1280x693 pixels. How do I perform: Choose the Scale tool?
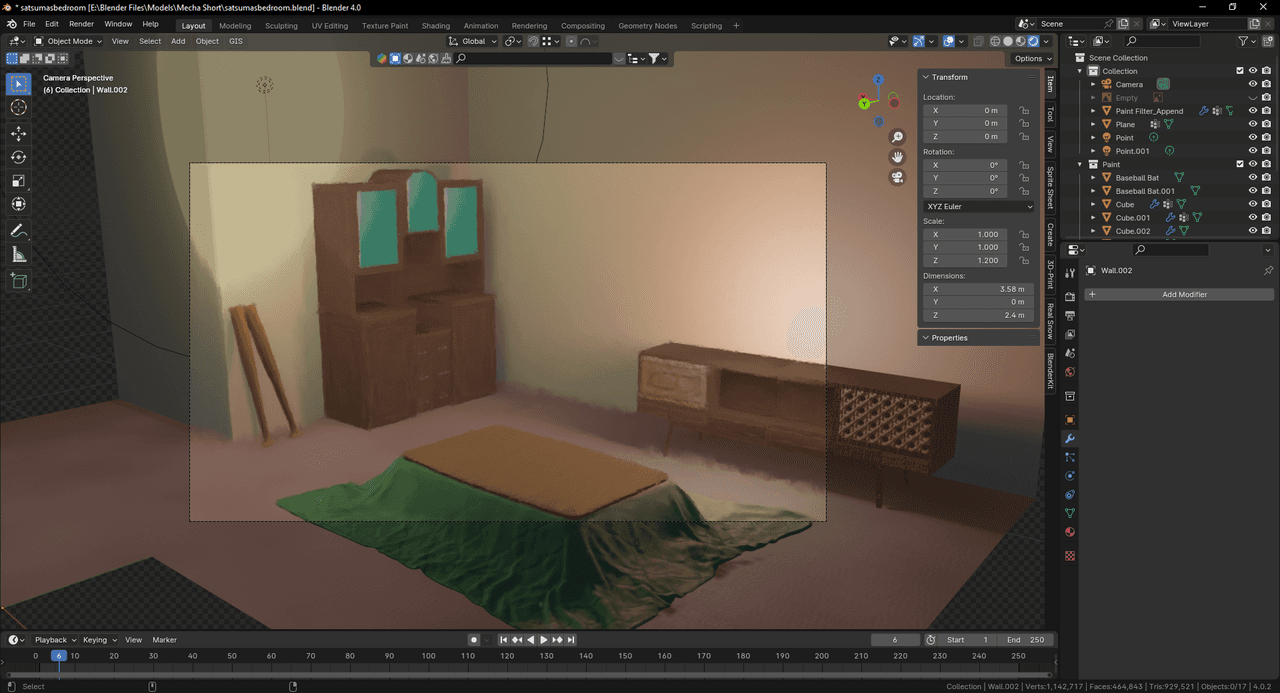[19, 181]
